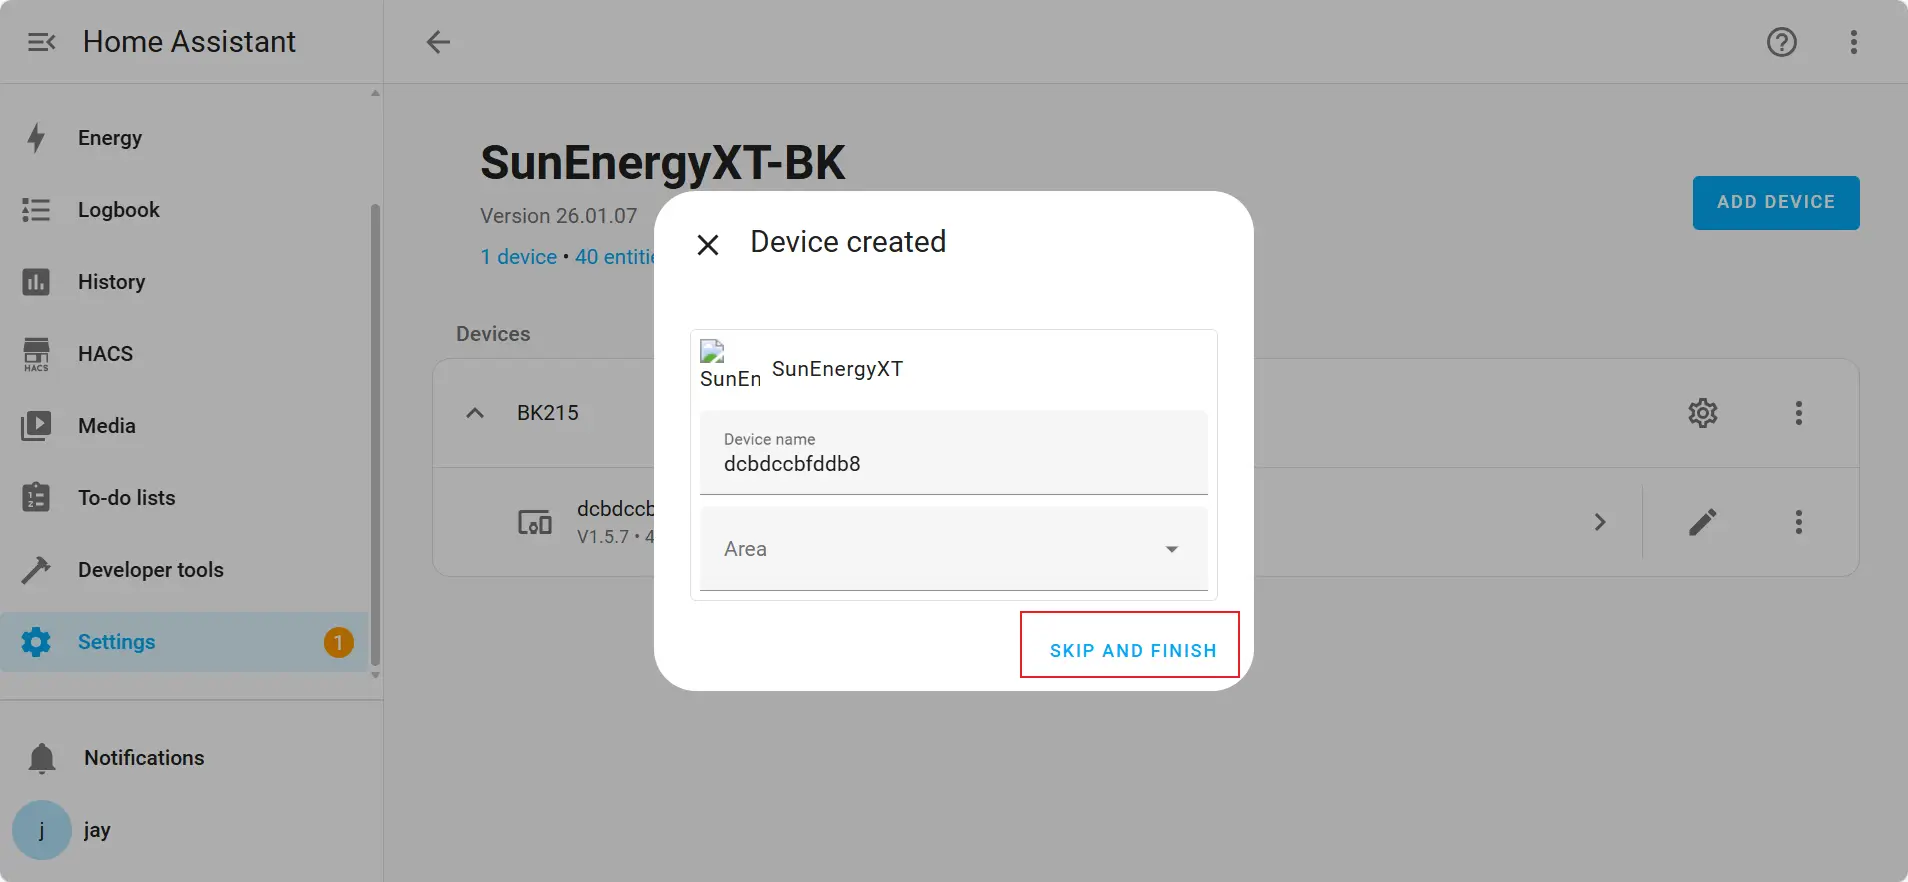
Task: Open the Area dropdown
Action: [x=953, y=549]
